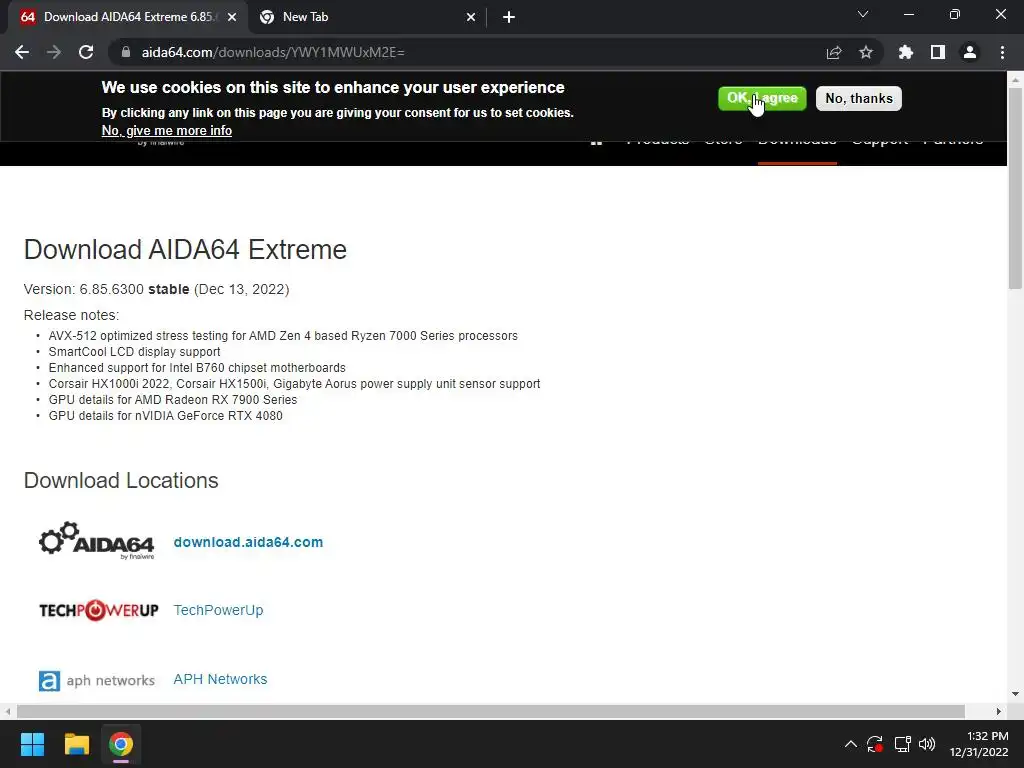Image resolution: width=1024 pixels, height=768 pixels.
Task: Open the TechPowerUp download link
Action: [218, 610]
